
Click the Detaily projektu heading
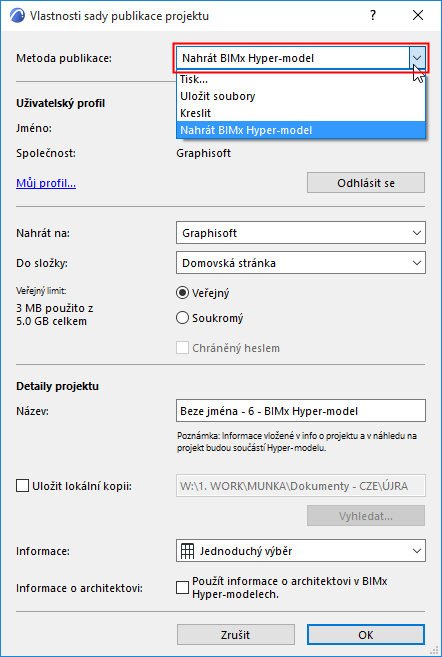tap(57, 386)
